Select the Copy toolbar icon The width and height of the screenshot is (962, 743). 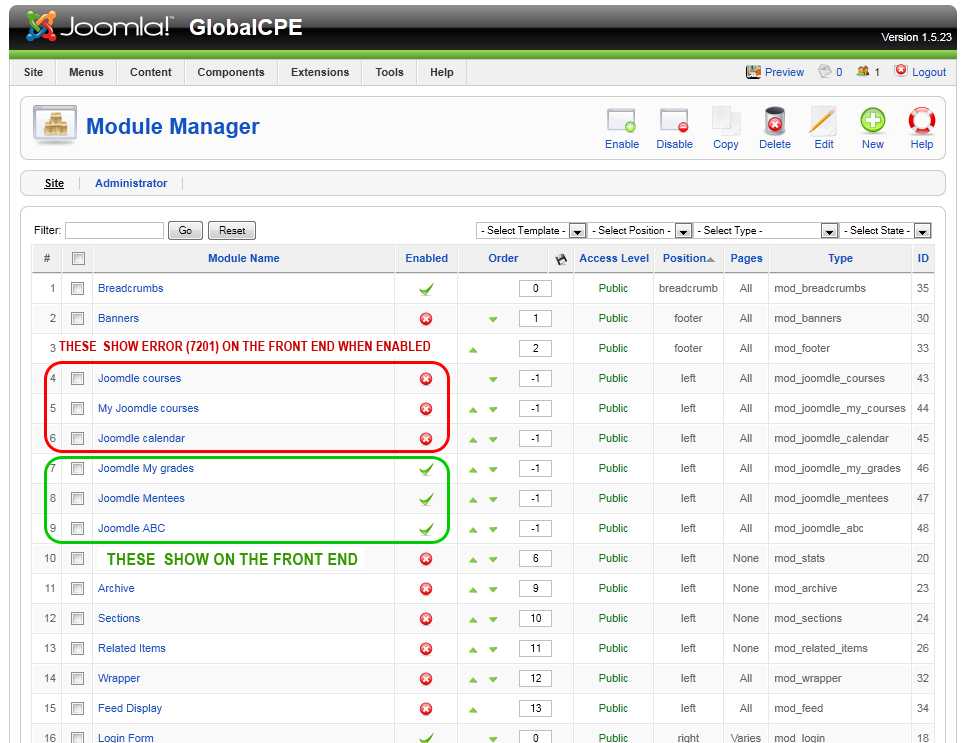coord(725,127)
